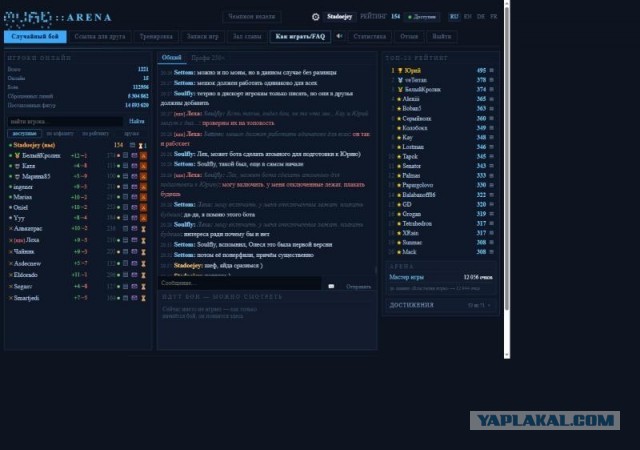Focus the Сообщение chat input
This screenshot has width=640, height=450.
click(240, 283)
